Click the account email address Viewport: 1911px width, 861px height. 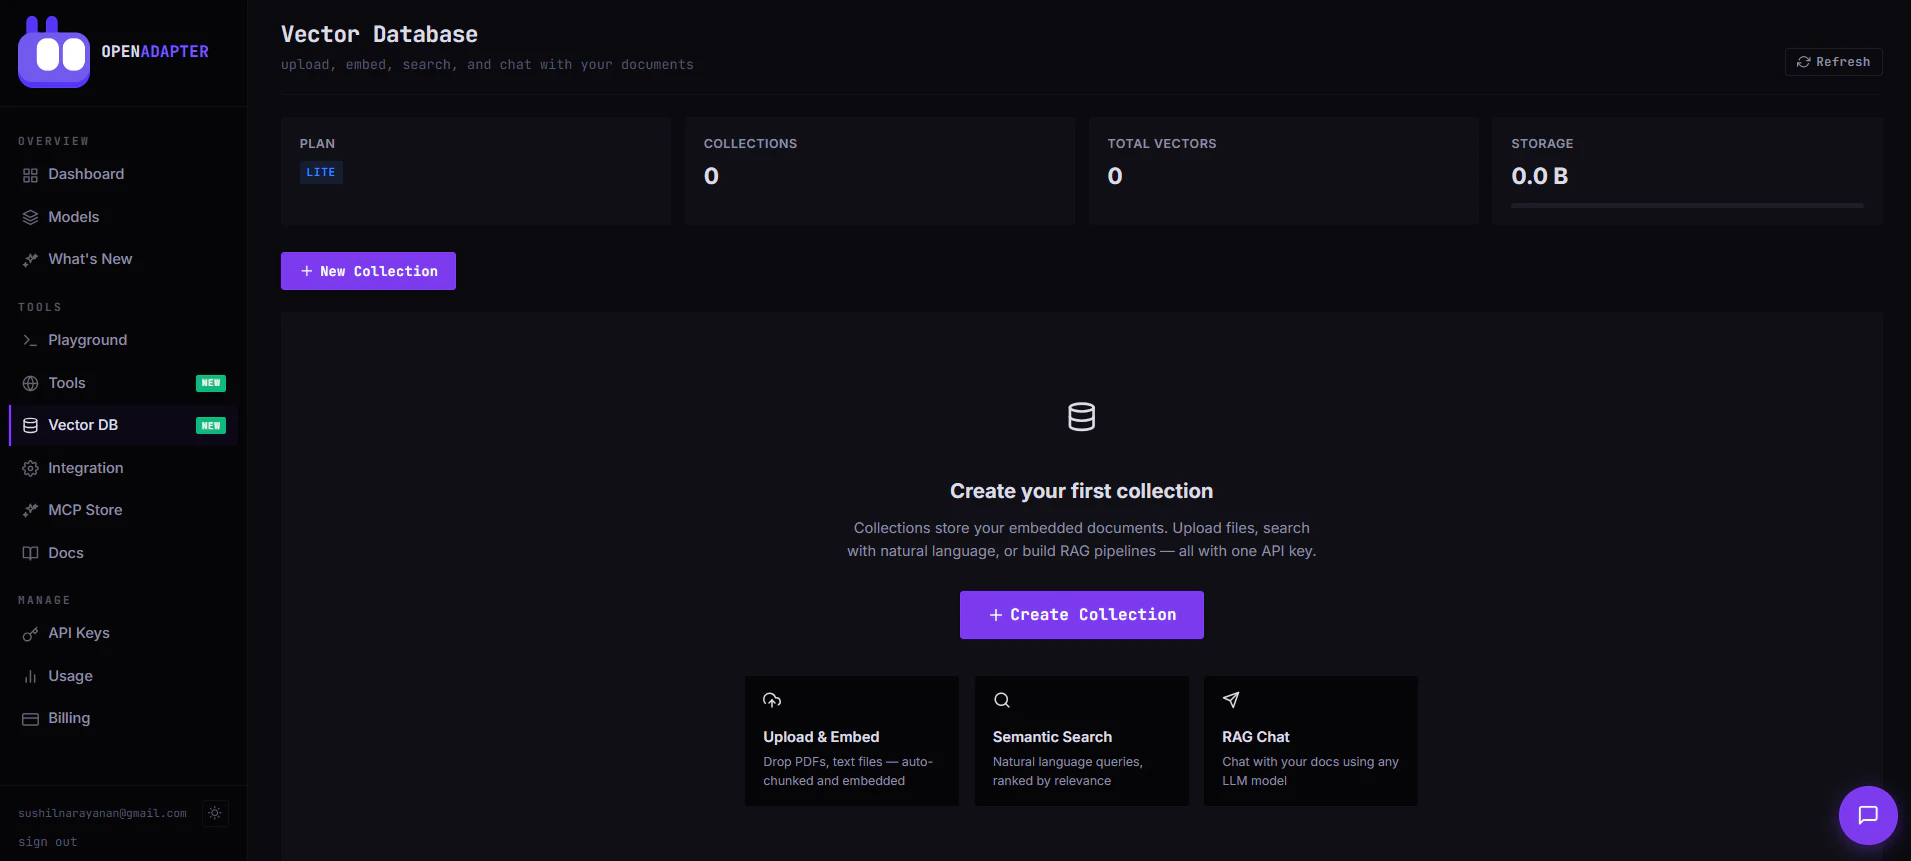[102, 814]
